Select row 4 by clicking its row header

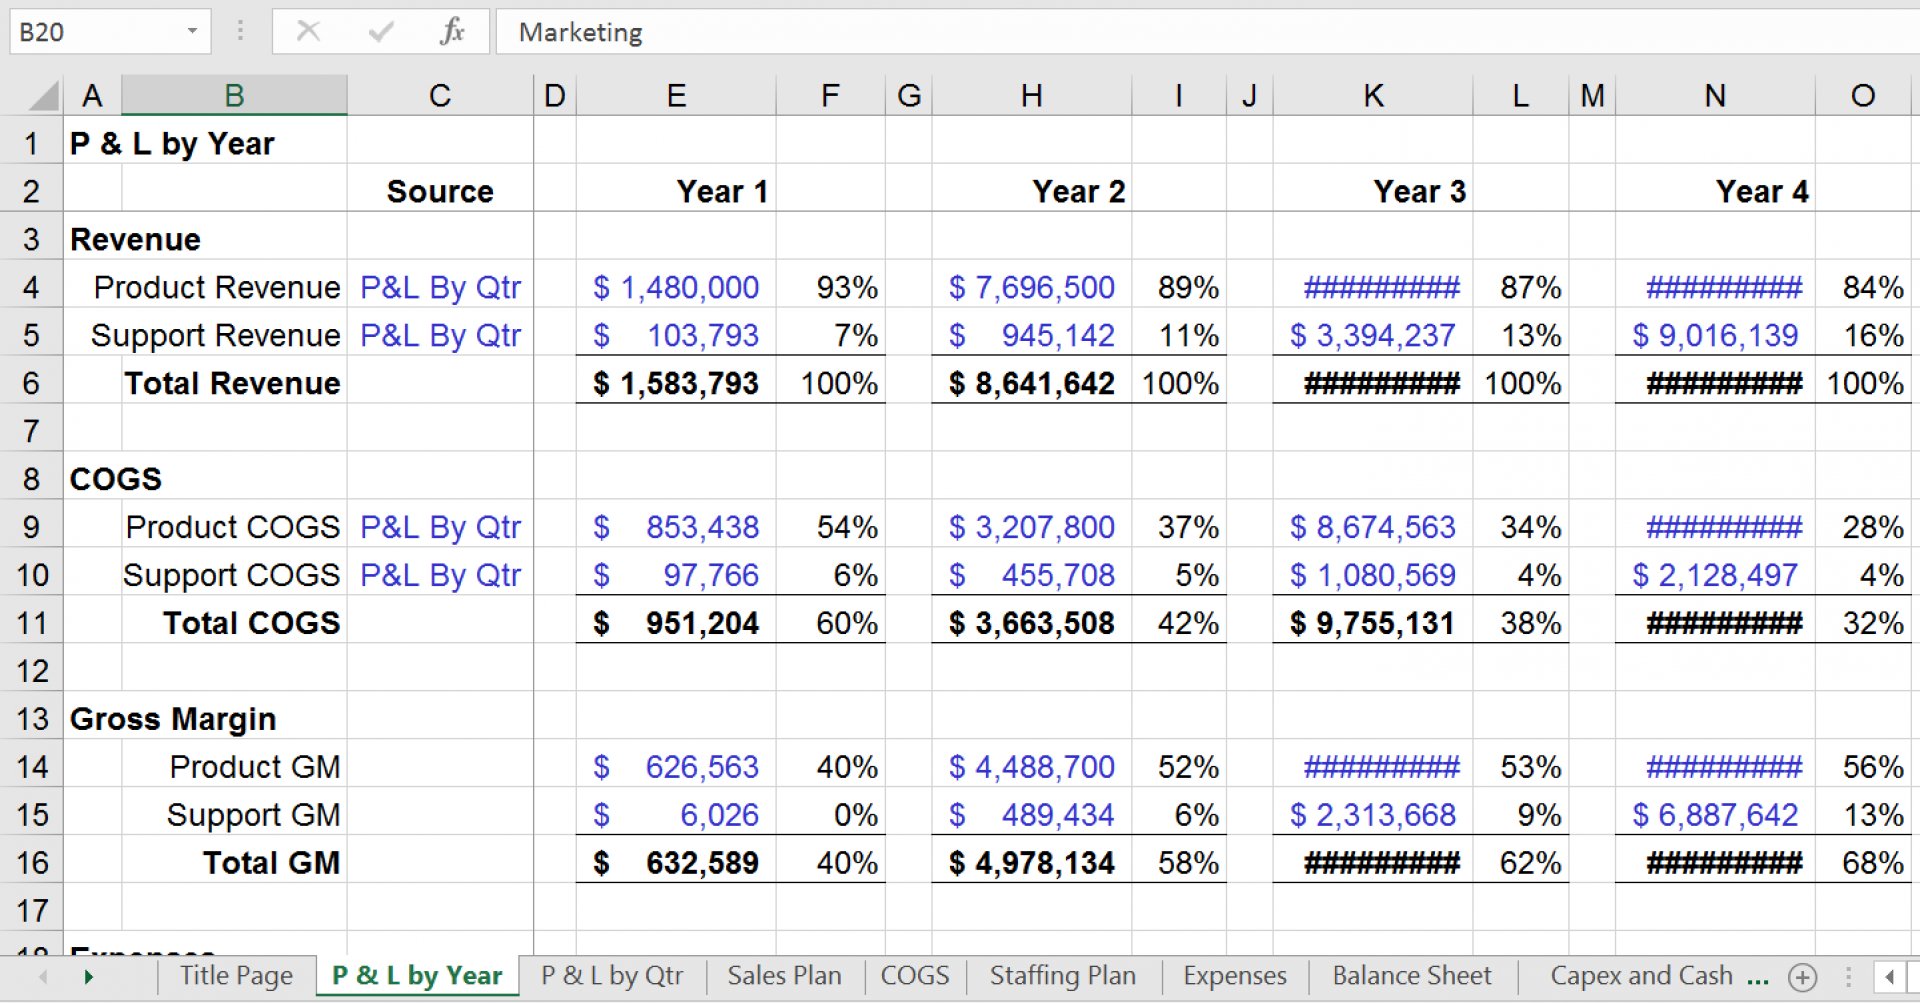tap(30, 287)
